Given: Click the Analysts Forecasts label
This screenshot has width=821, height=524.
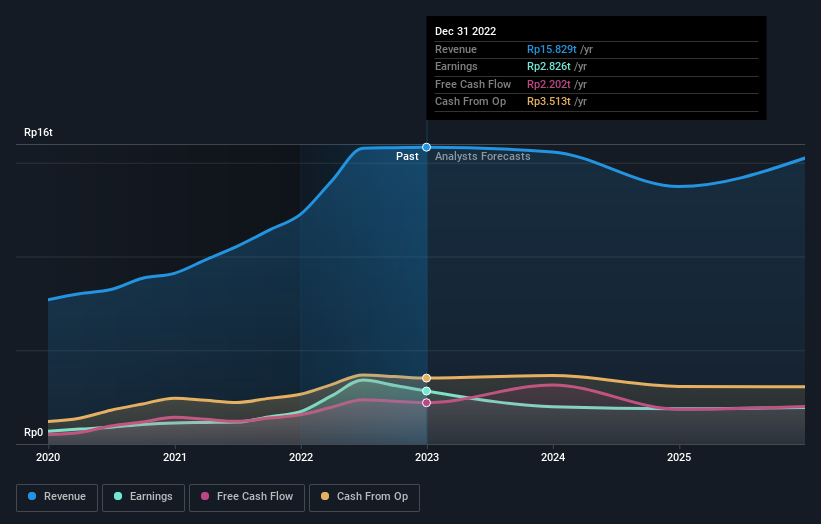Looking at the screenshot, I should [483, 157].
